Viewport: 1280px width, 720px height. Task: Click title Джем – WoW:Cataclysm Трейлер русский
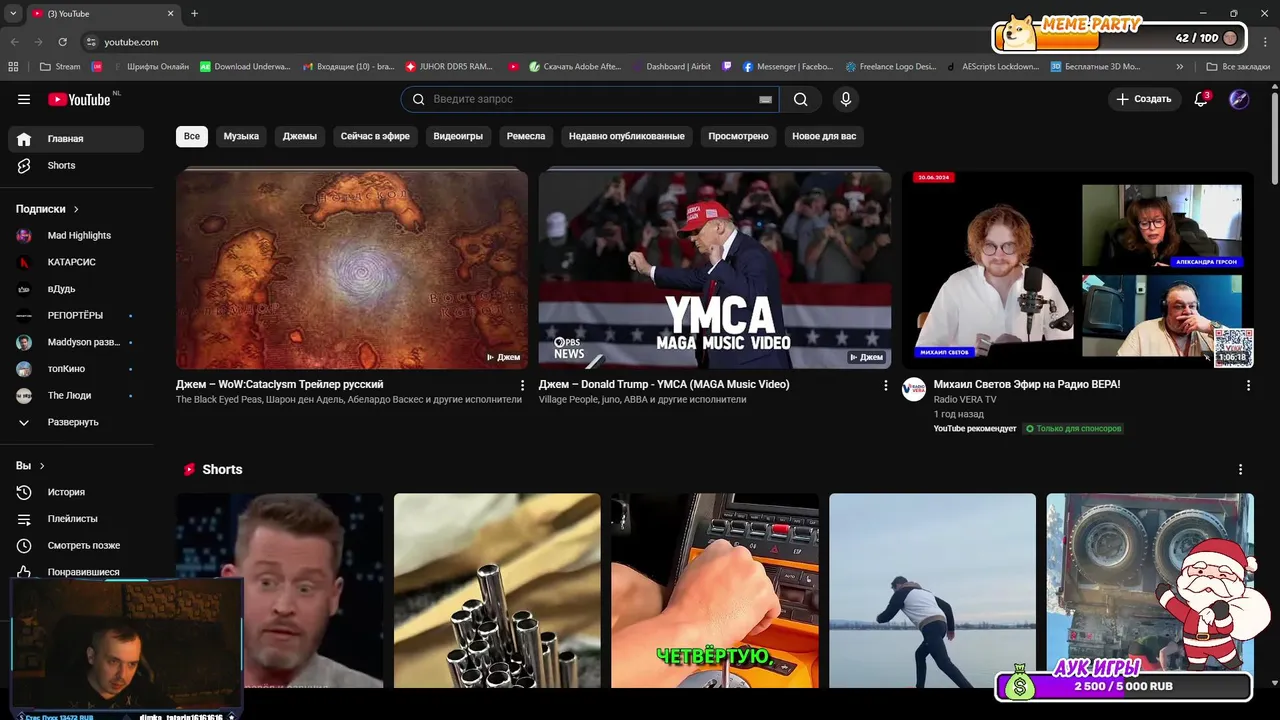point(280,384)
